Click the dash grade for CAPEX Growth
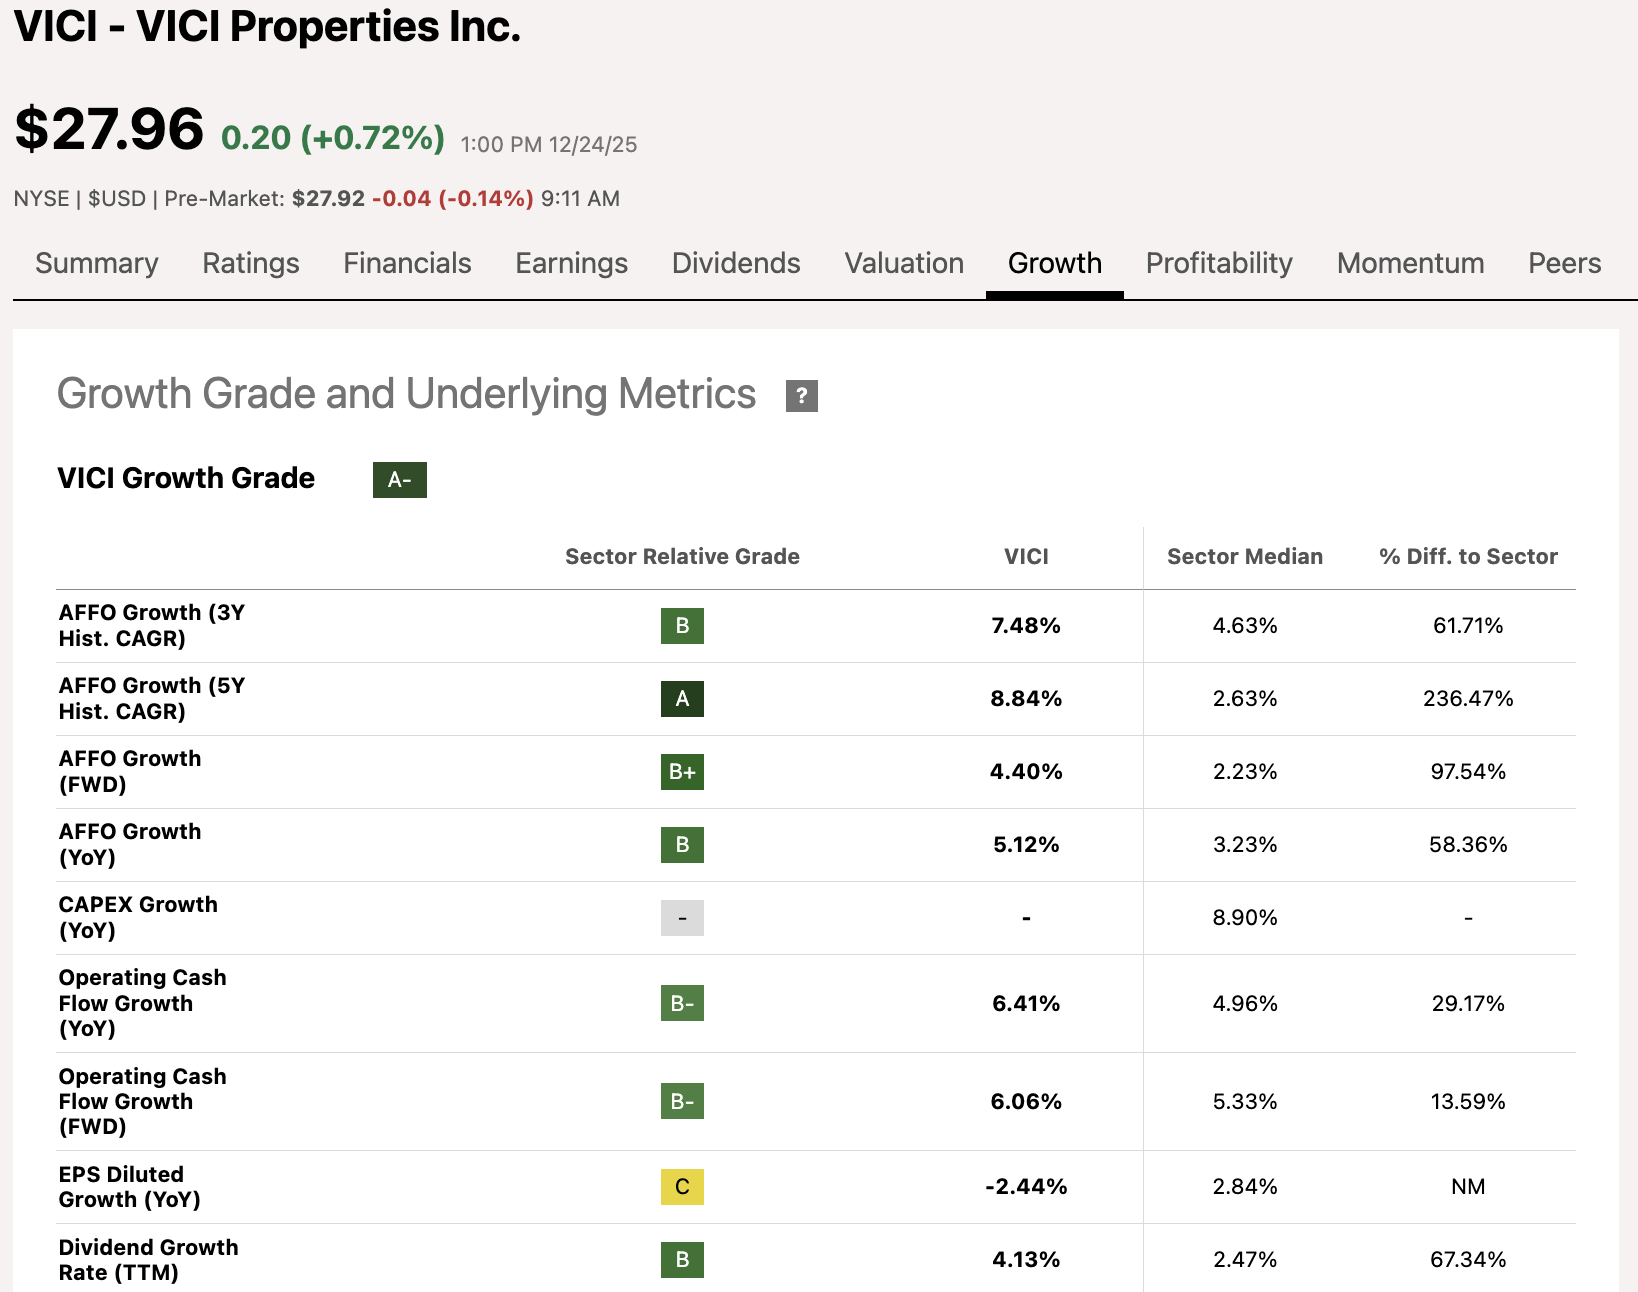Image resolution: width=1638 pixels, height=1292 pixels. (x=682, y=918)
